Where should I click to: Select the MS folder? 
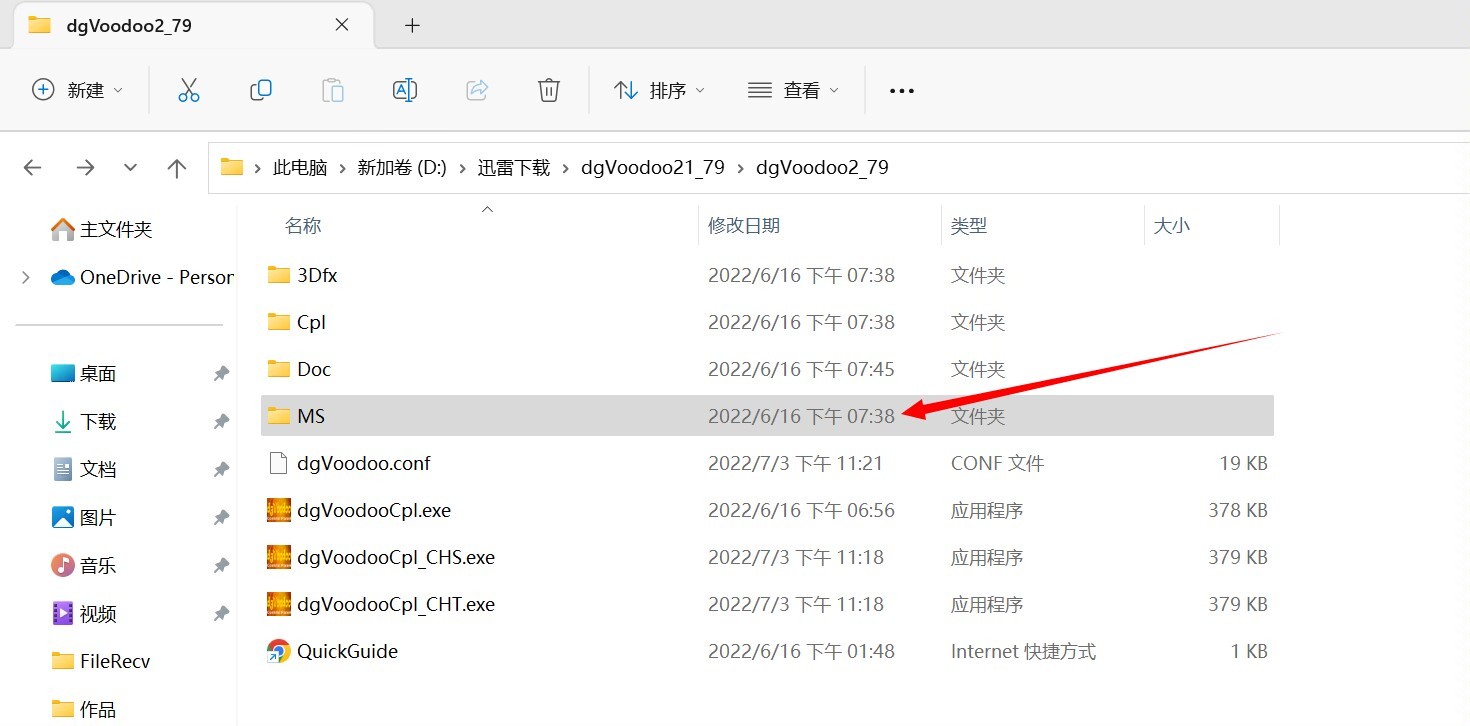coord(767,416)
